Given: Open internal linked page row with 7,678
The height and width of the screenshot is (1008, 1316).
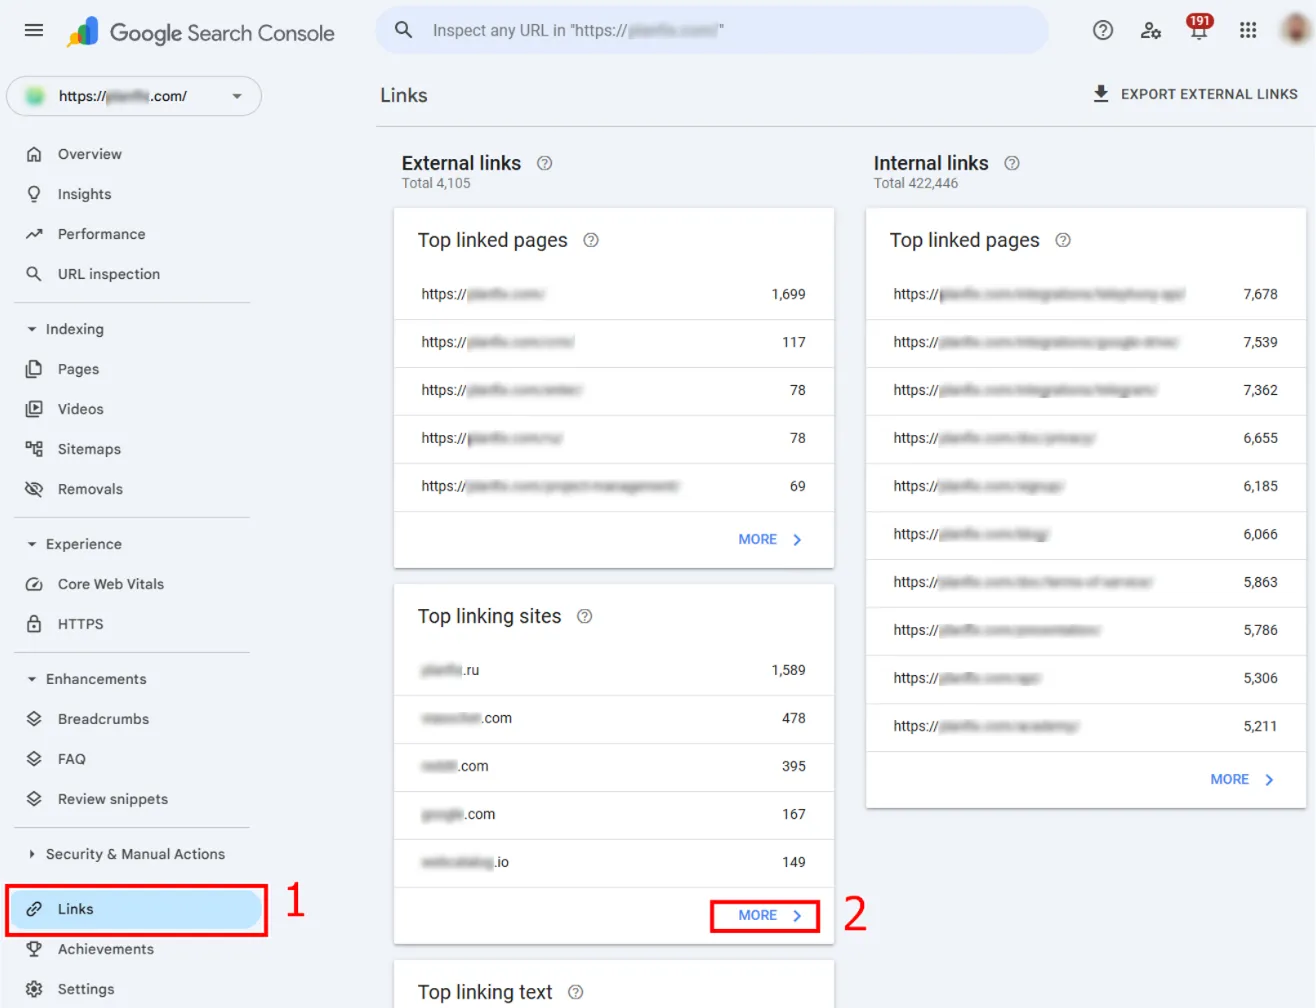Looking at the screenshot, I should pos(1086,294).
